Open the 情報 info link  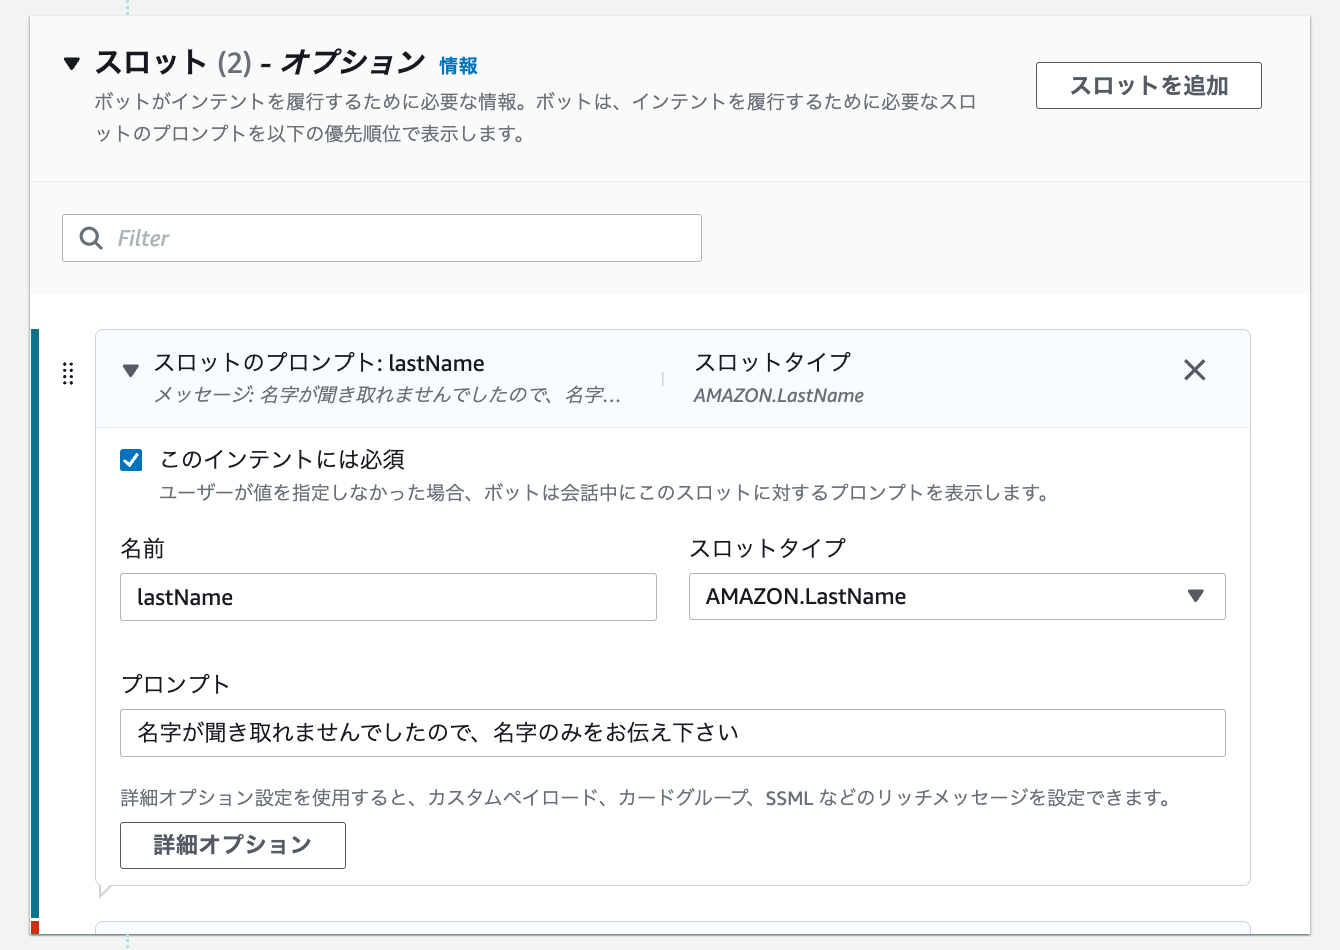[458, 66]
